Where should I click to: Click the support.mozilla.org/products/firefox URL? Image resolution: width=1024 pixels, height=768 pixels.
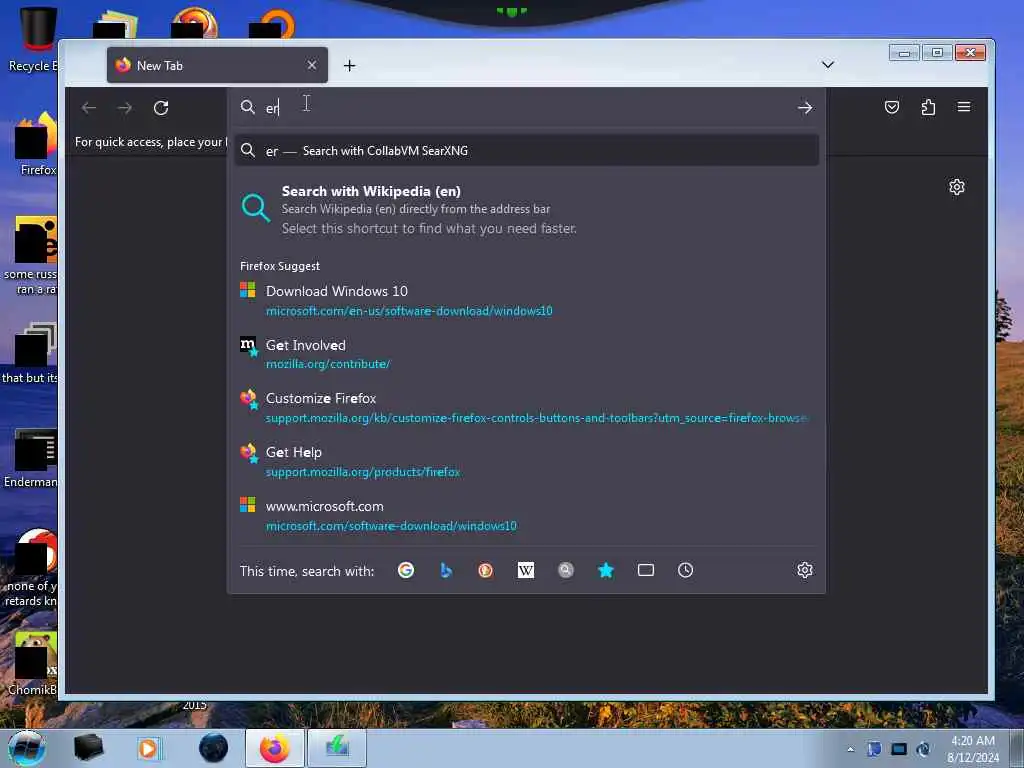(363, 472)
